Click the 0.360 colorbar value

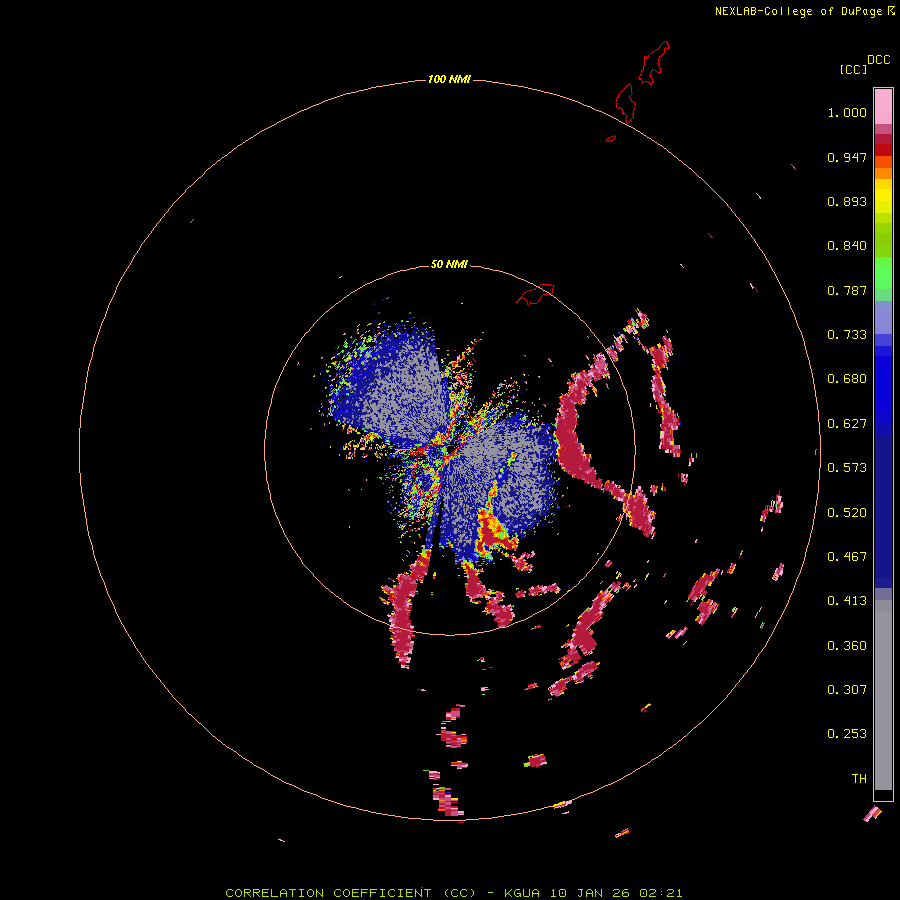[847, 646]
